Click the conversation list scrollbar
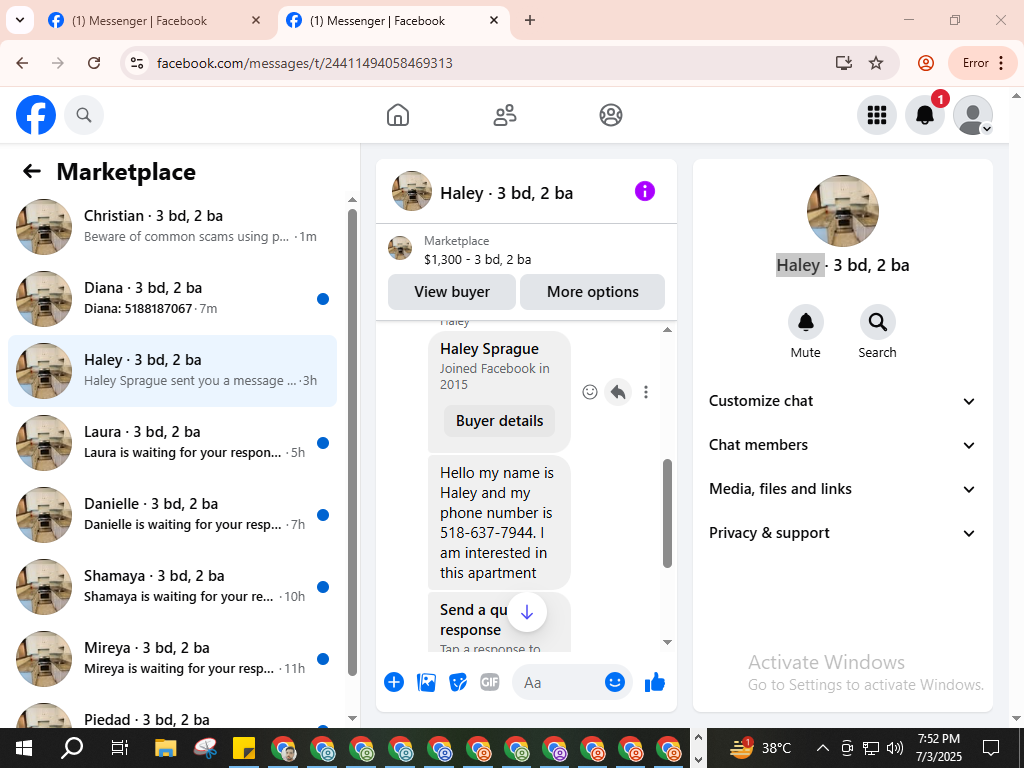This screenshot has width=1024, height=768. click(353, 442)
